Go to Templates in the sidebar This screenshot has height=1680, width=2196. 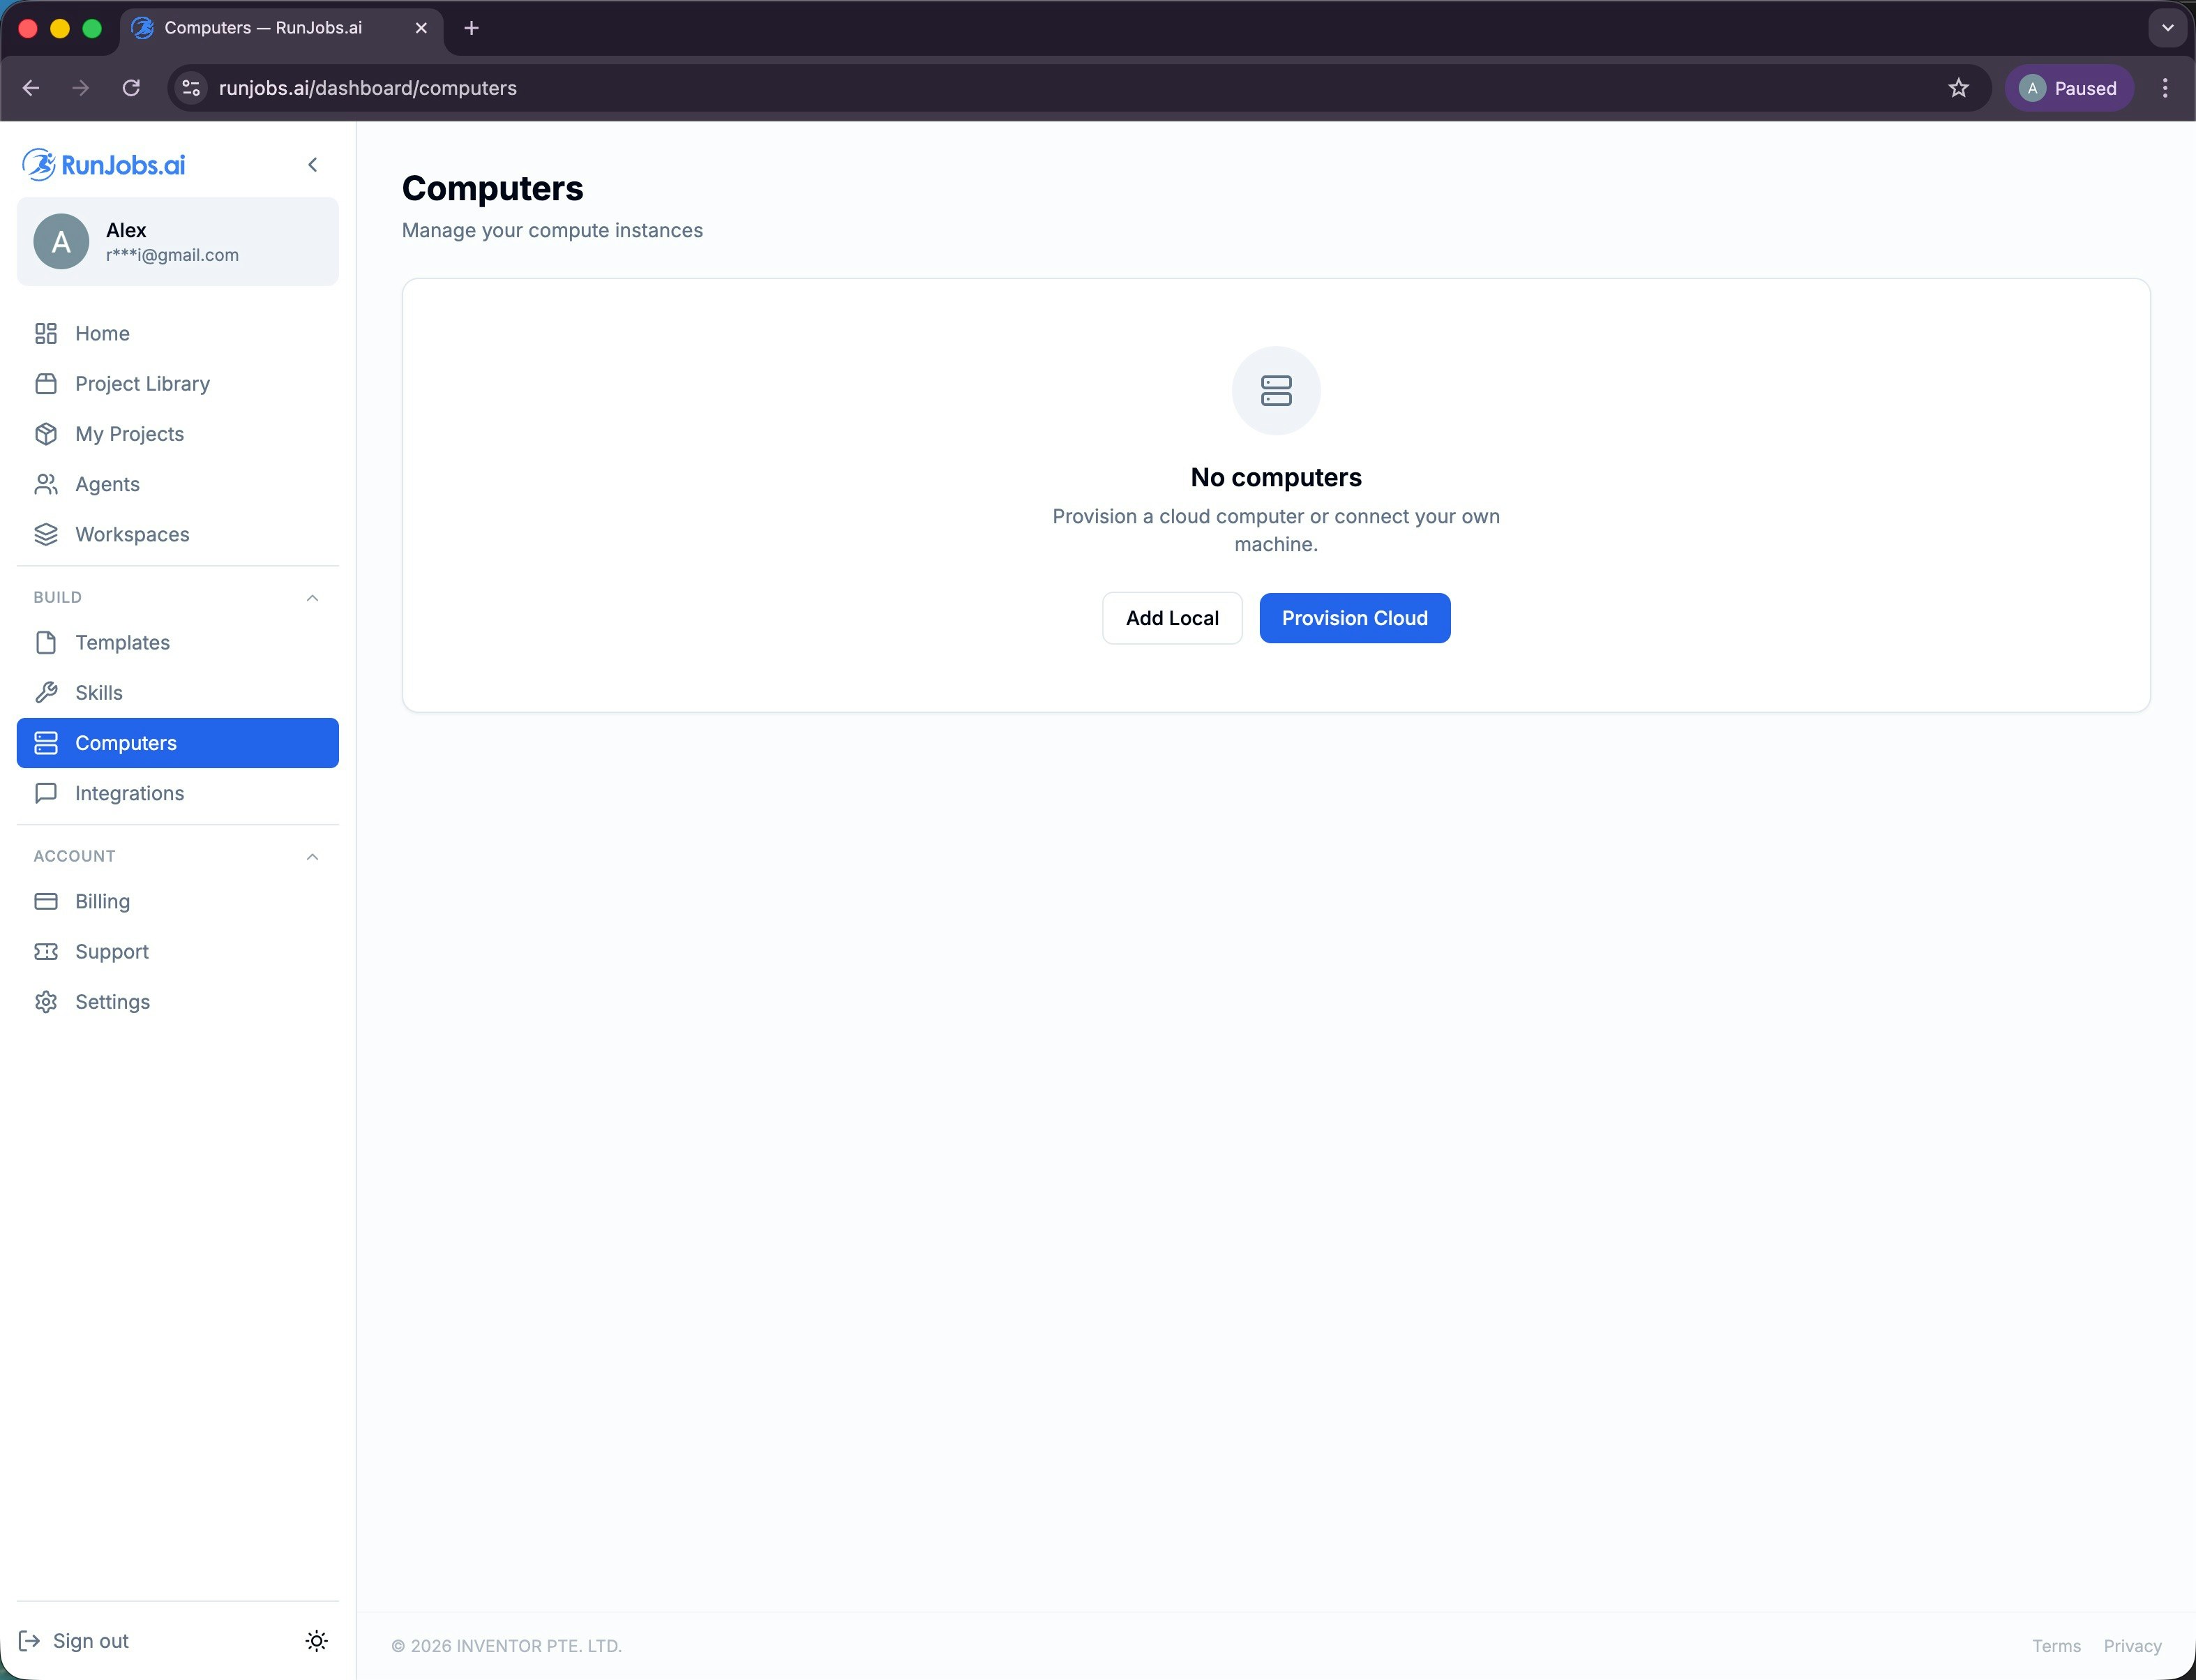click(x=122, y=642)
